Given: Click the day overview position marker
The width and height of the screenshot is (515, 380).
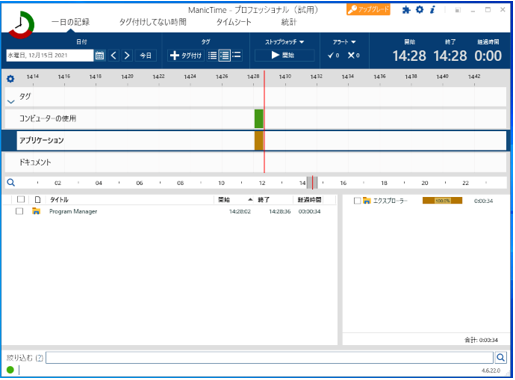Looking at the screenshot, I should [x=312, y=183].
